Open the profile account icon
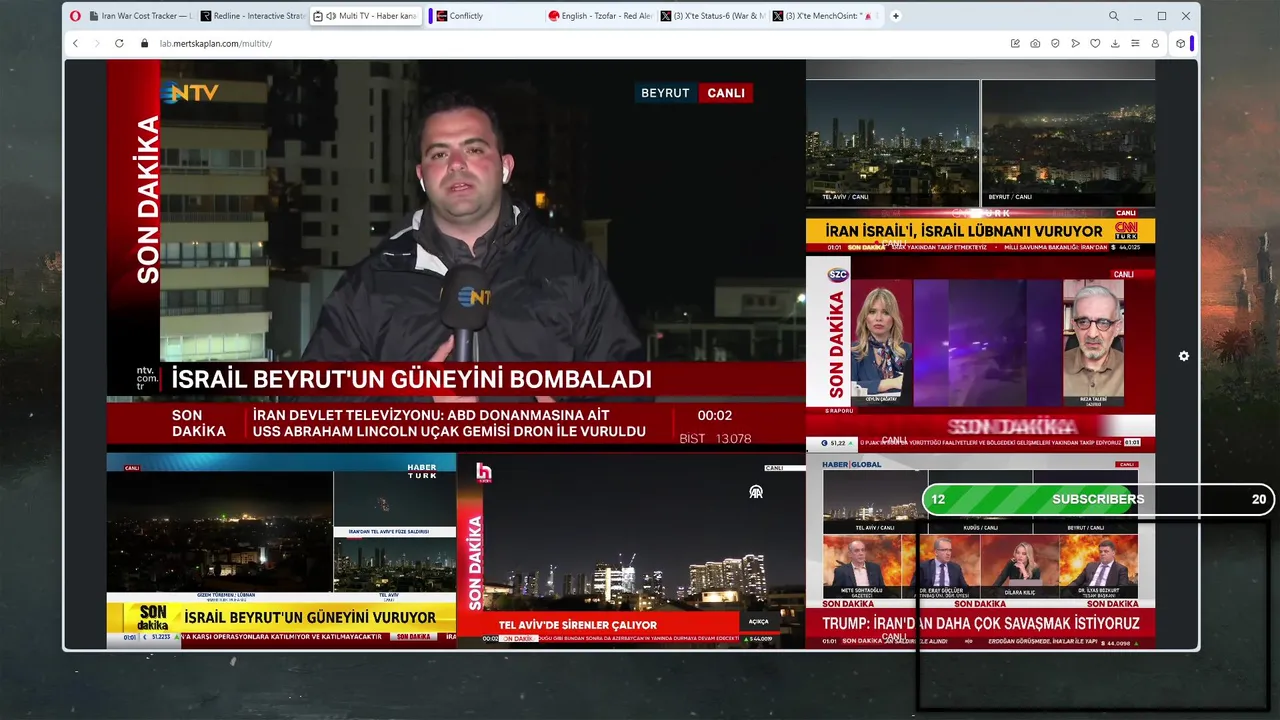 pos(1155,44)
